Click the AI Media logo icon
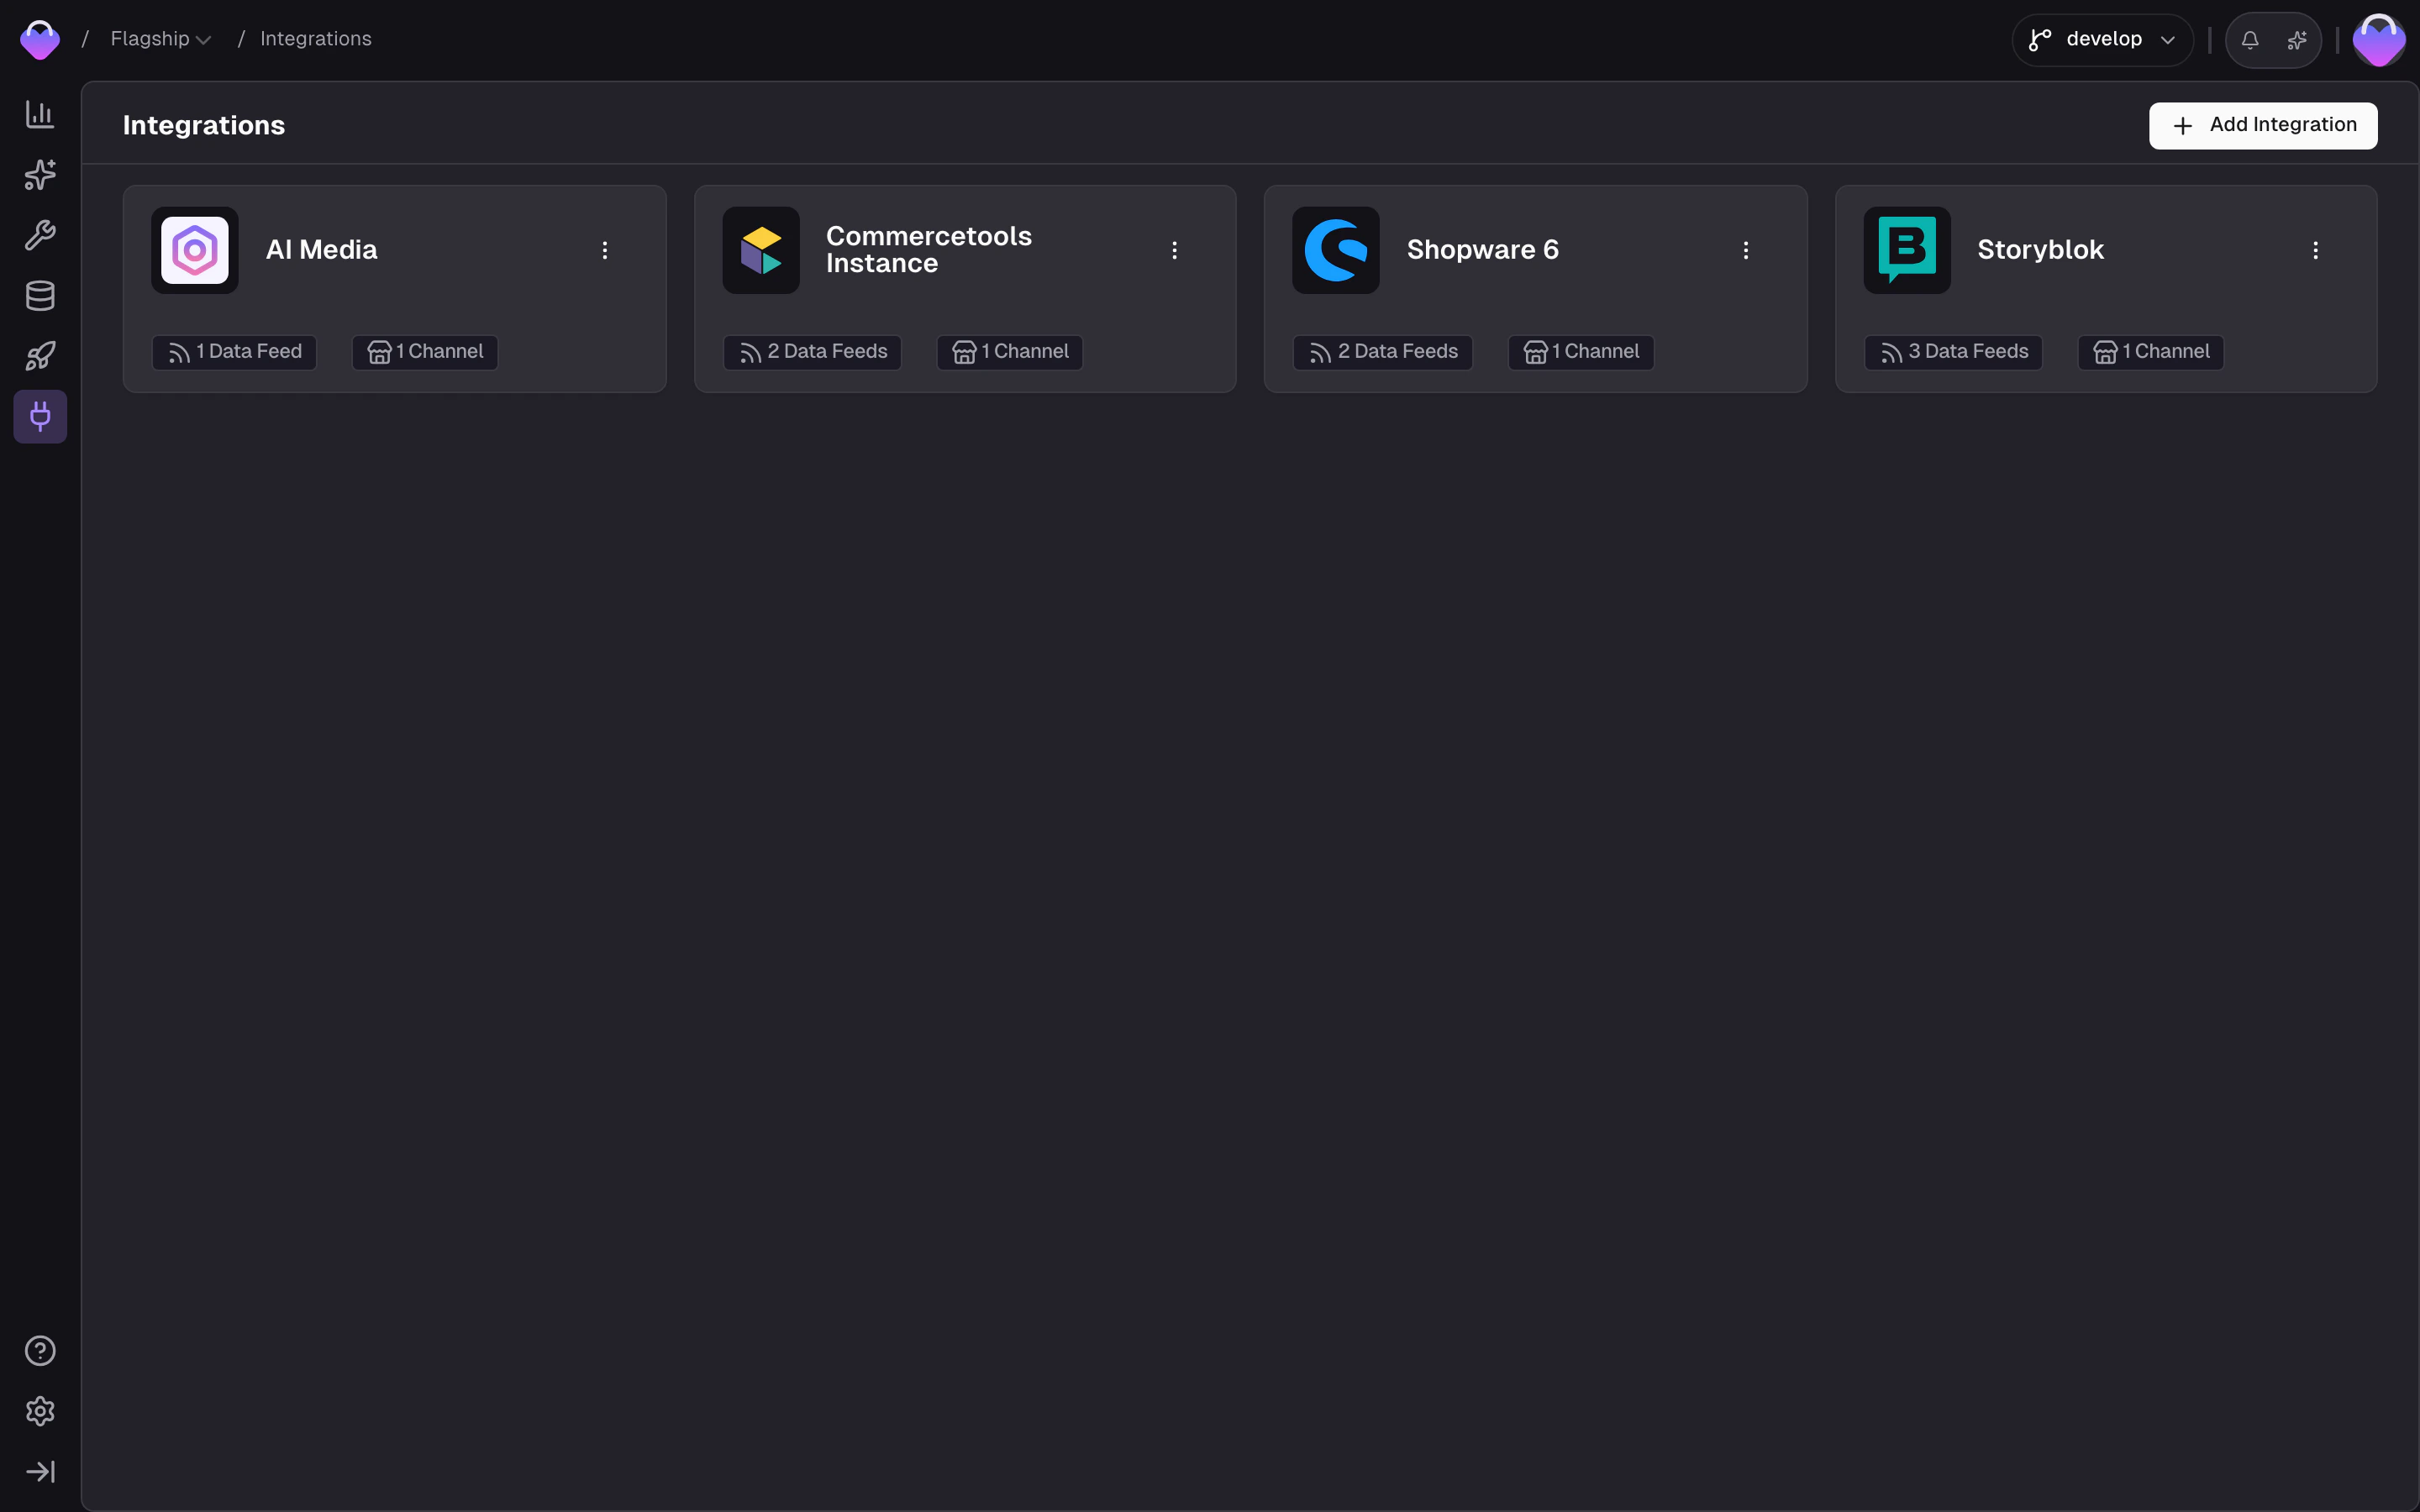The height and width of the screenshot is (1512, 2420). (x=195, y=250)
